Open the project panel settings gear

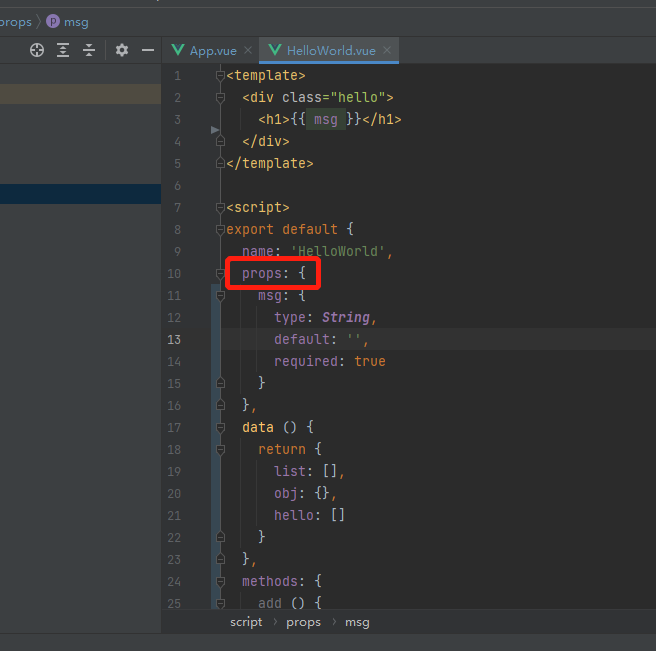(122, 50)
